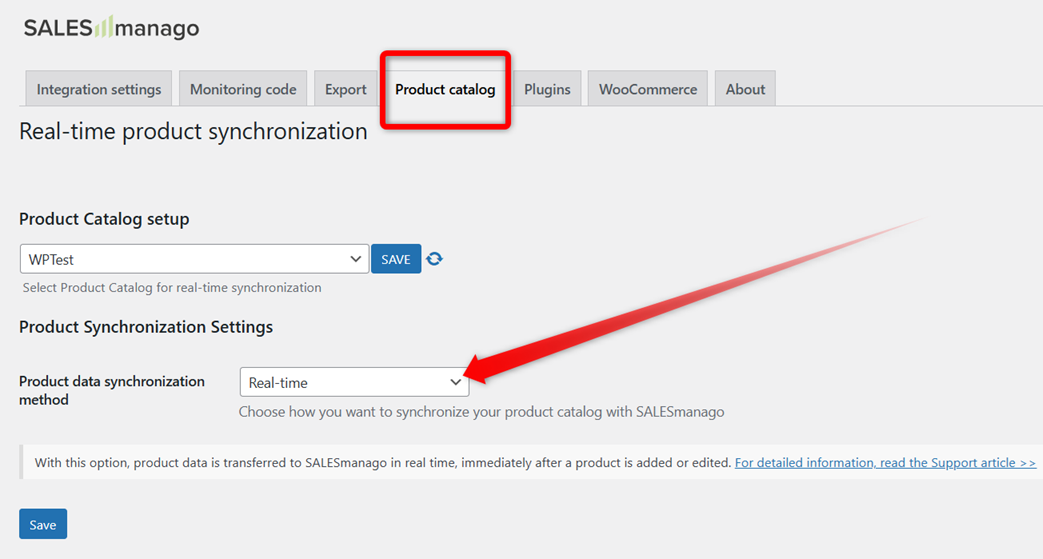Click the bottom Save button
Screen dimensions: 1043x559
click(x=43, y=524)
